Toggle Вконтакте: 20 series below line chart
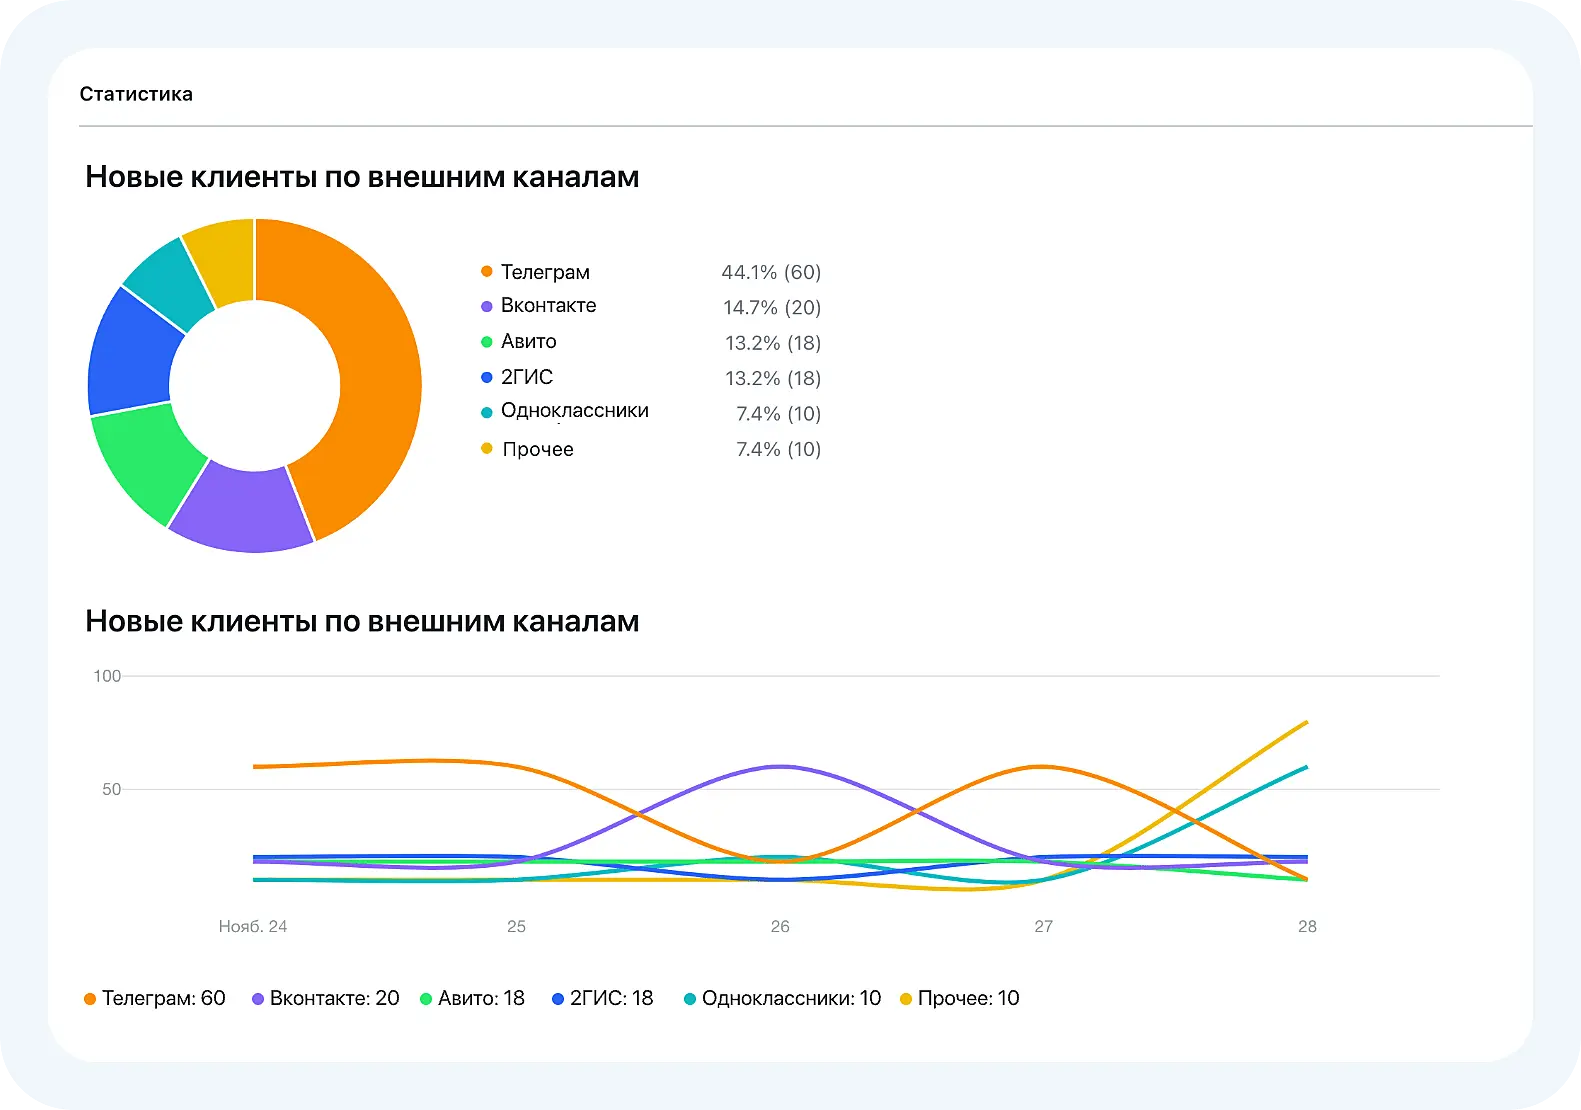Screen dimensions: 1581x1110 (325, 998)
